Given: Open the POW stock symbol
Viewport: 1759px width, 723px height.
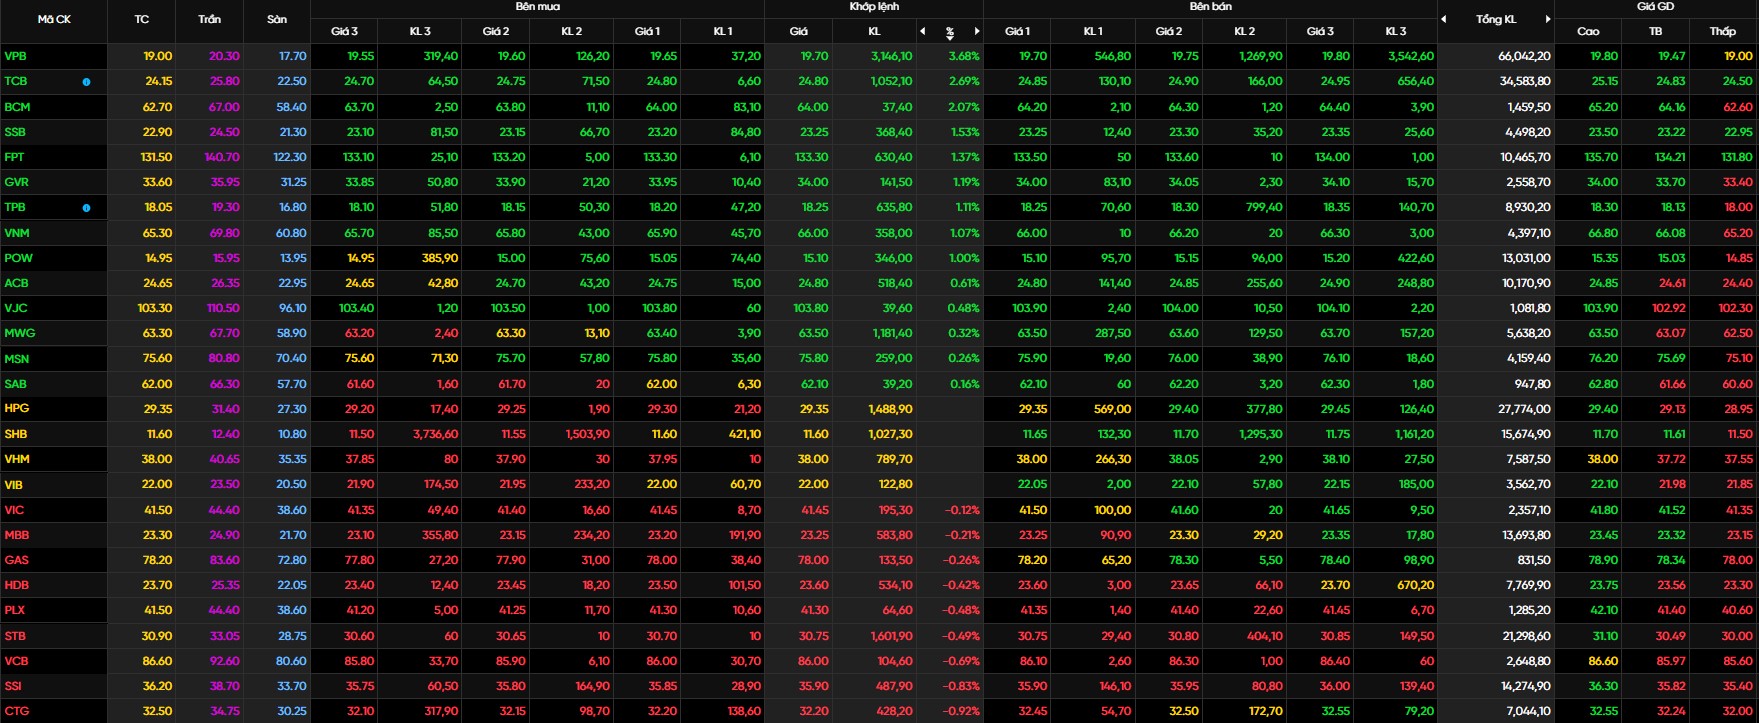Looking at the screenshot, I should (18, 258).
